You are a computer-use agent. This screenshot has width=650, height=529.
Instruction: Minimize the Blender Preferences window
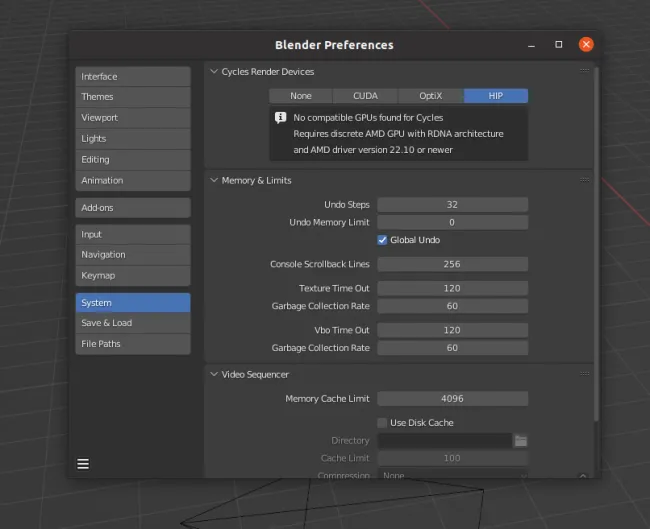pos(531,46)
